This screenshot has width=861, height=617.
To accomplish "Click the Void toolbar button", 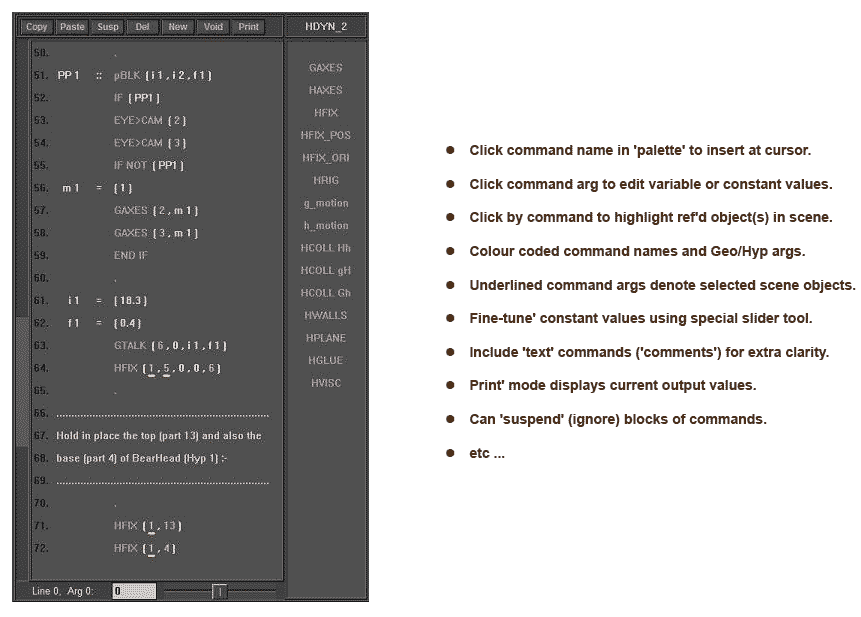I will (213, 27).
